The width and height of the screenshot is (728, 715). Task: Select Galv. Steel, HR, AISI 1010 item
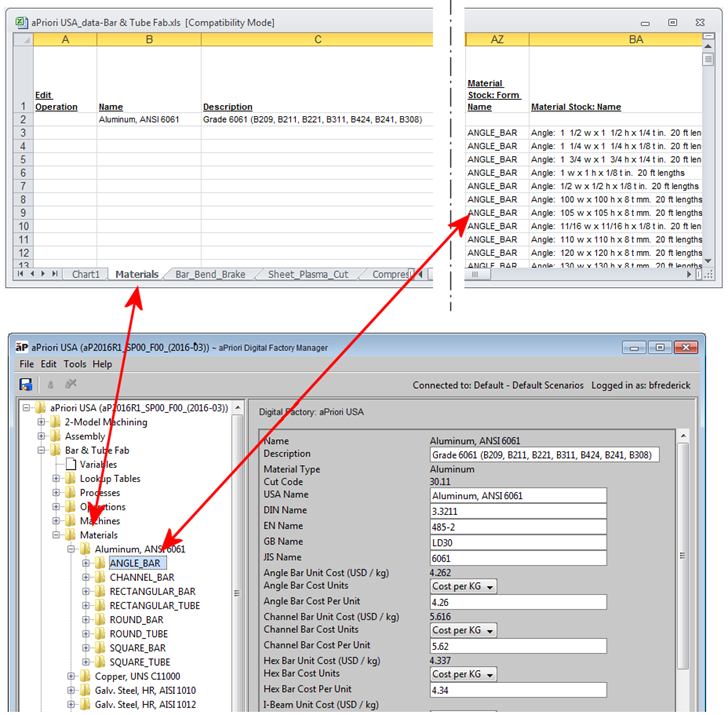coord(145,690)
